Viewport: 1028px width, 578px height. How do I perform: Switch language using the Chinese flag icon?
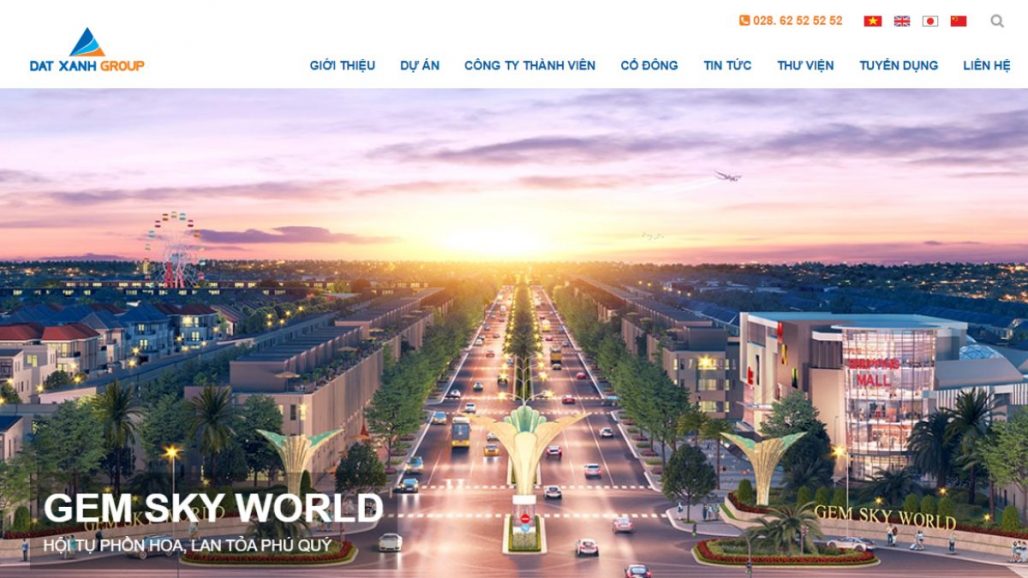coord(959,21)
